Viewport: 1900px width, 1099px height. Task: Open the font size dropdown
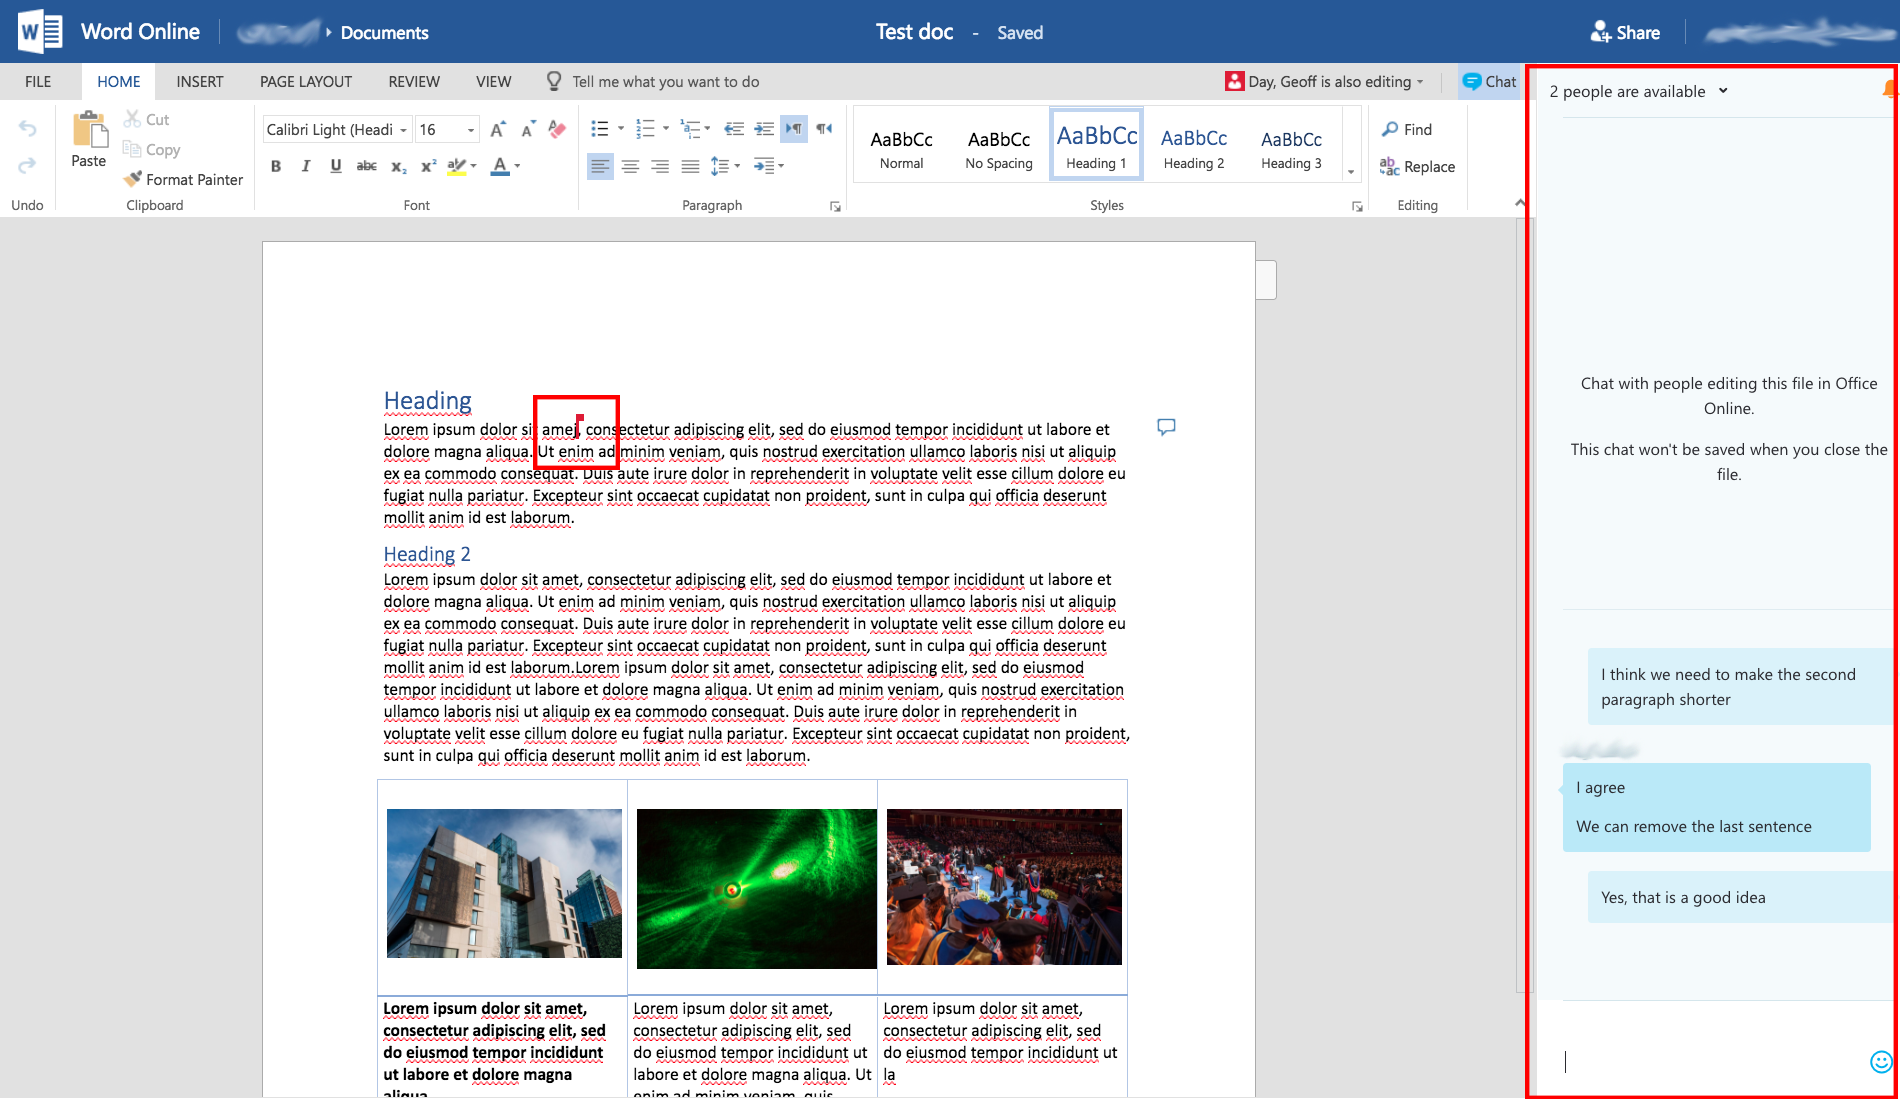coord(471,130)
